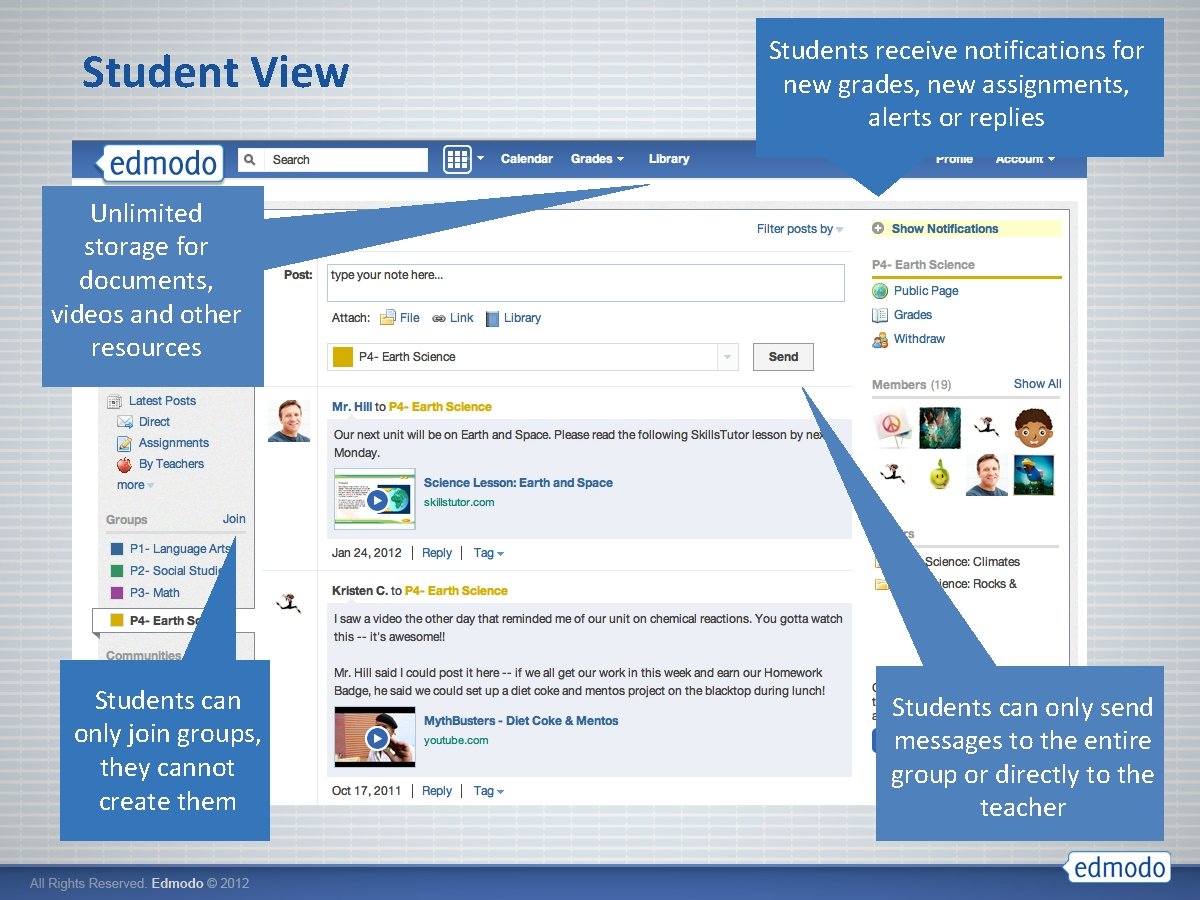Screen dimensions: 1200x900
Task: Open the cartoon boy face member avatar
Action: click(1034, 428)
